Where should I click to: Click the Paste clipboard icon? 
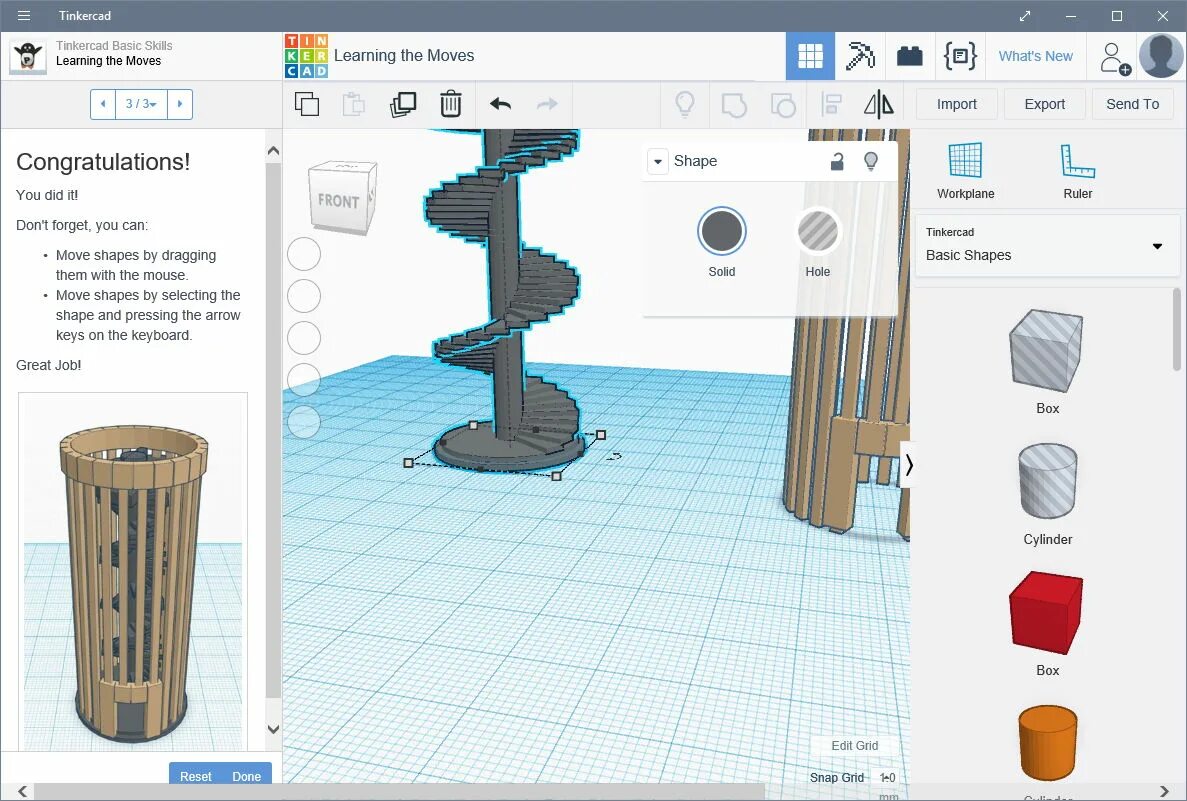click(x=354, y=104)
